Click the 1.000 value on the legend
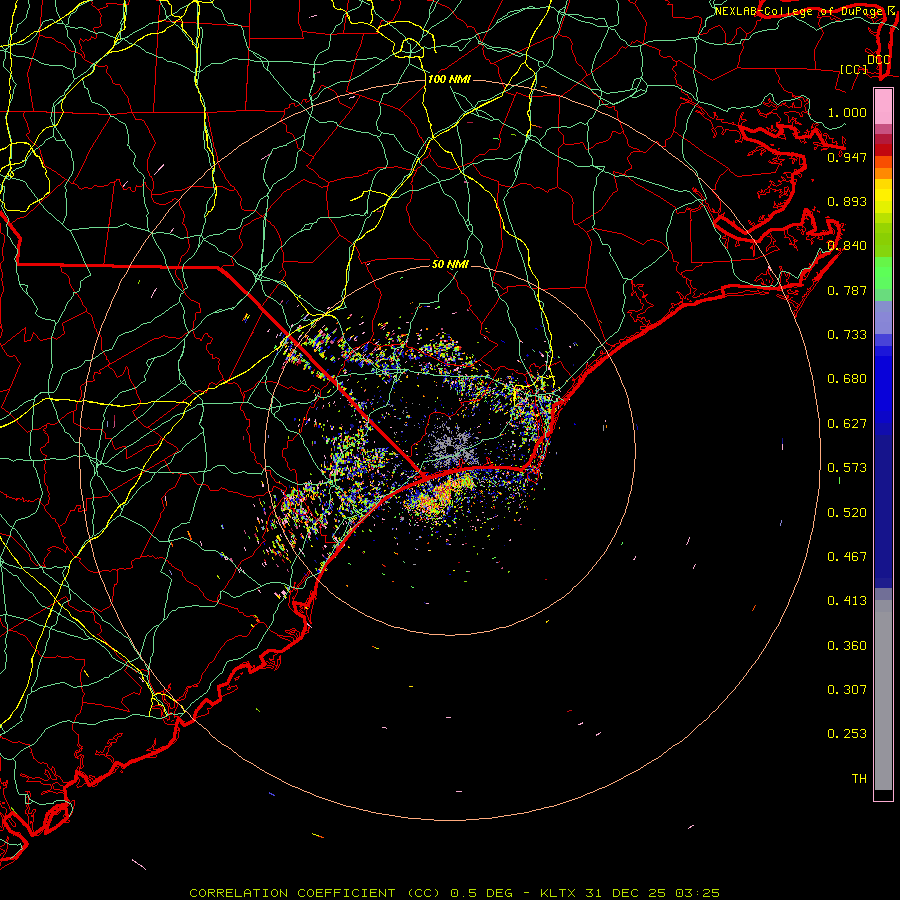 (847, 112)
